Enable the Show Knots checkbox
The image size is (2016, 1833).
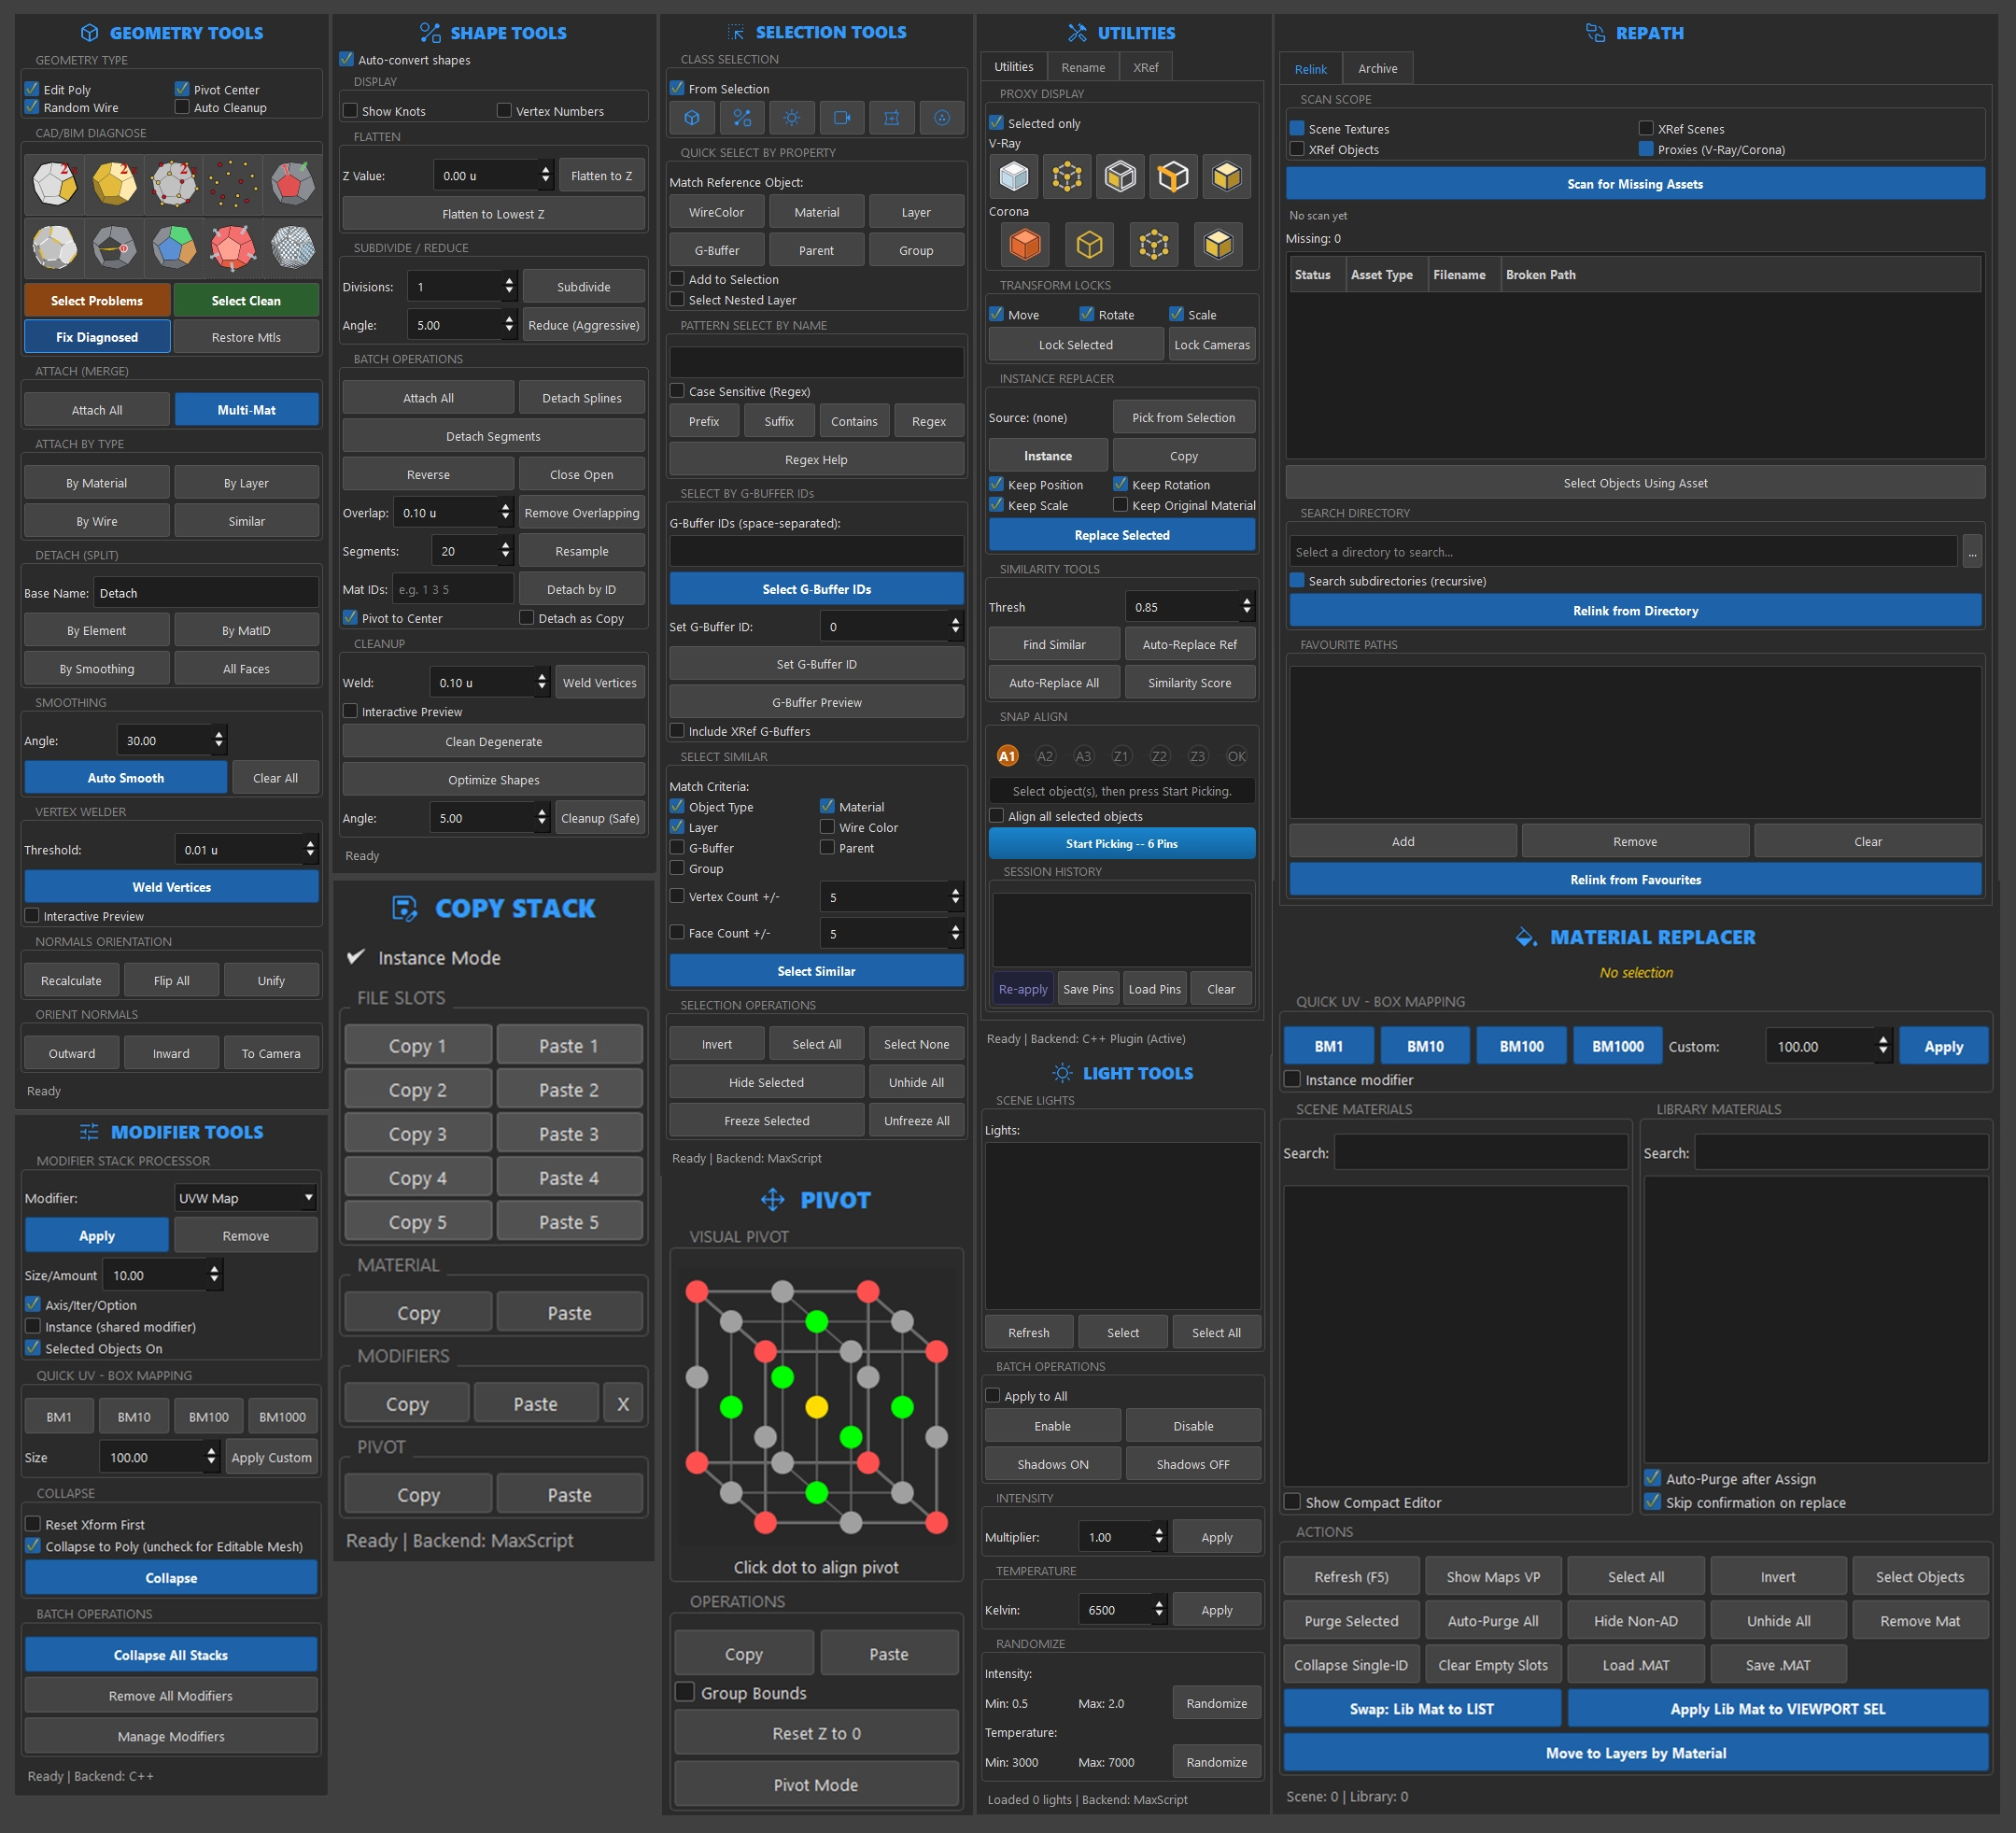[350, 111]
